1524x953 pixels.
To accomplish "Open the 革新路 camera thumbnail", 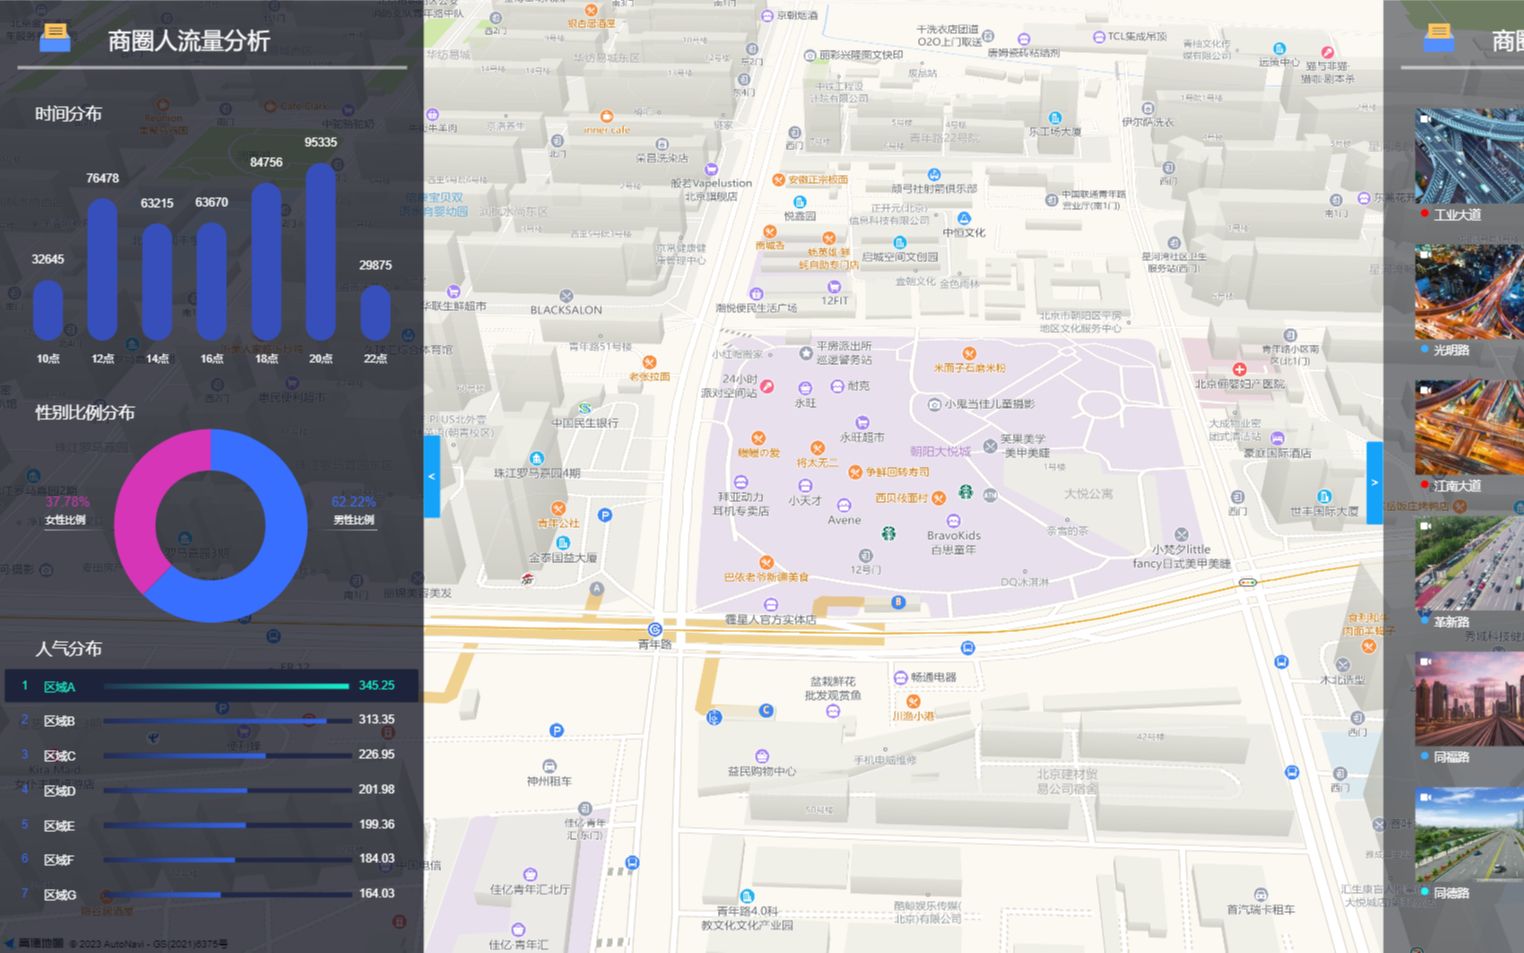I will (1469, 564).
